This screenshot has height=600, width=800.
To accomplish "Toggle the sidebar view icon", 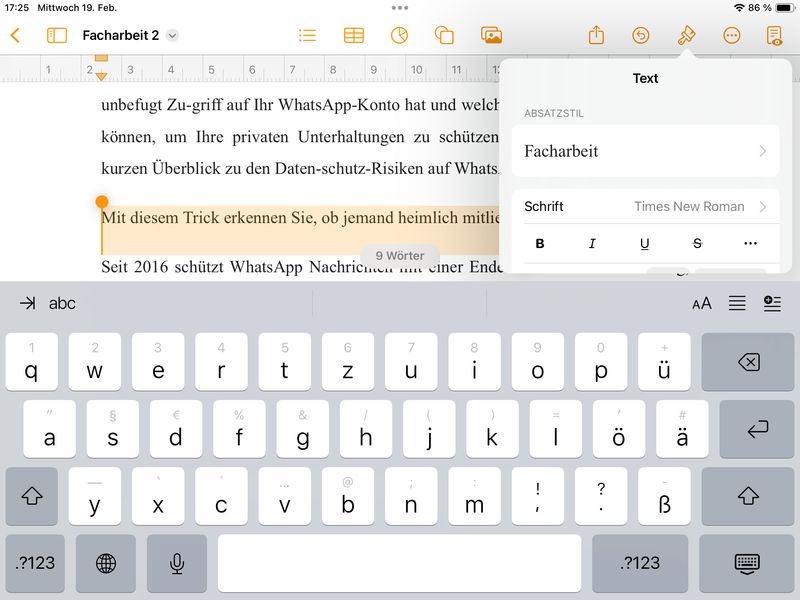I will (57, 35).
